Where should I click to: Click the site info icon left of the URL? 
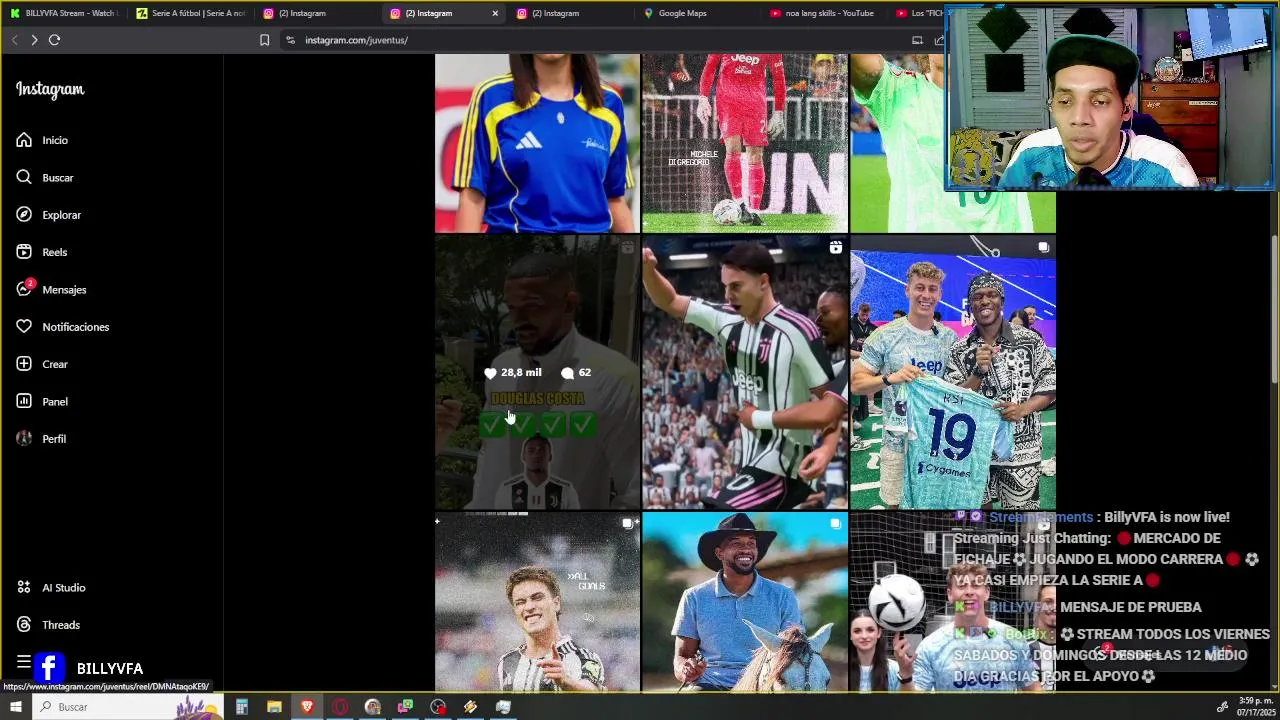coord(290,40)
